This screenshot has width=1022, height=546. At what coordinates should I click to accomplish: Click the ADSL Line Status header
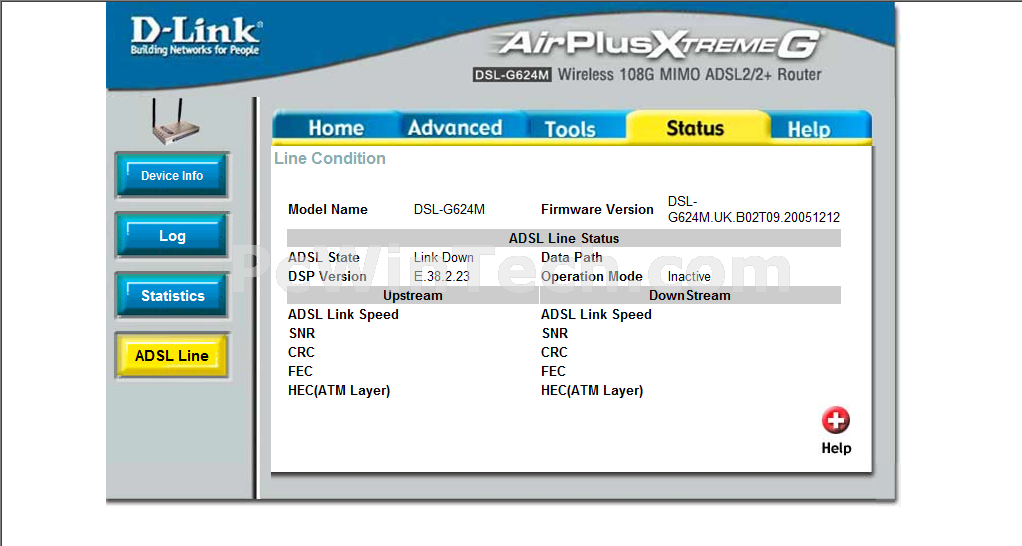pyautogui.click(x=564, y=238)
